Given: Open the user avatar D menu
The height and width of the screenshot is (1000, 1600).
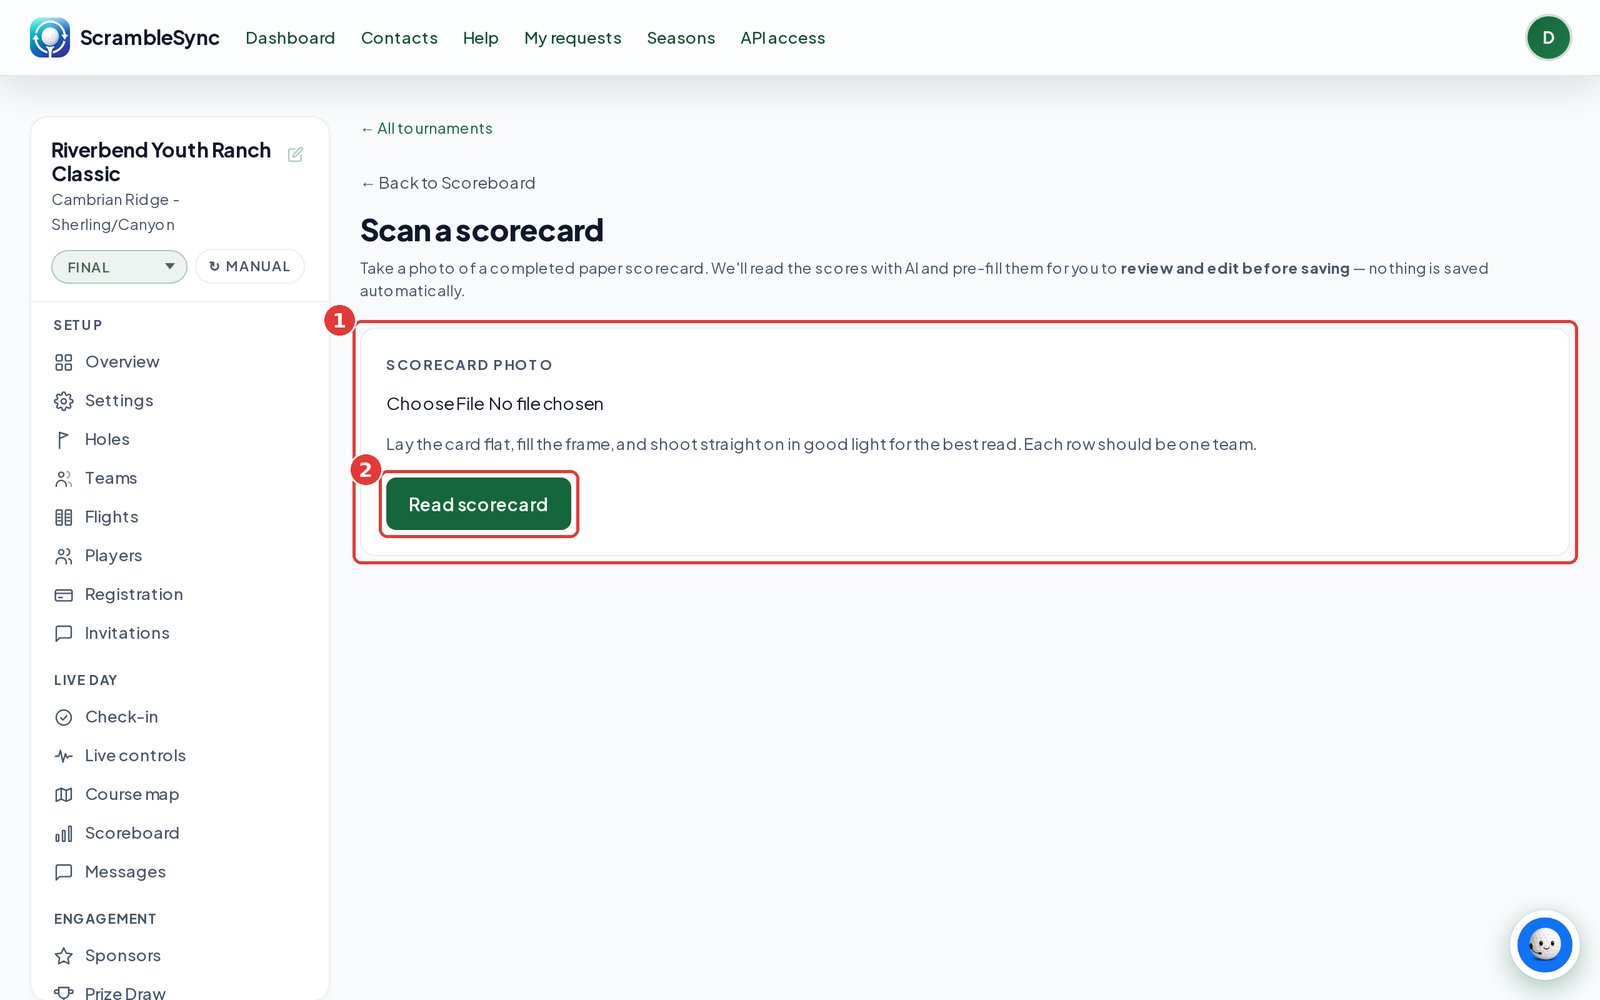Looking at the screenshot, I should 1548,38.
